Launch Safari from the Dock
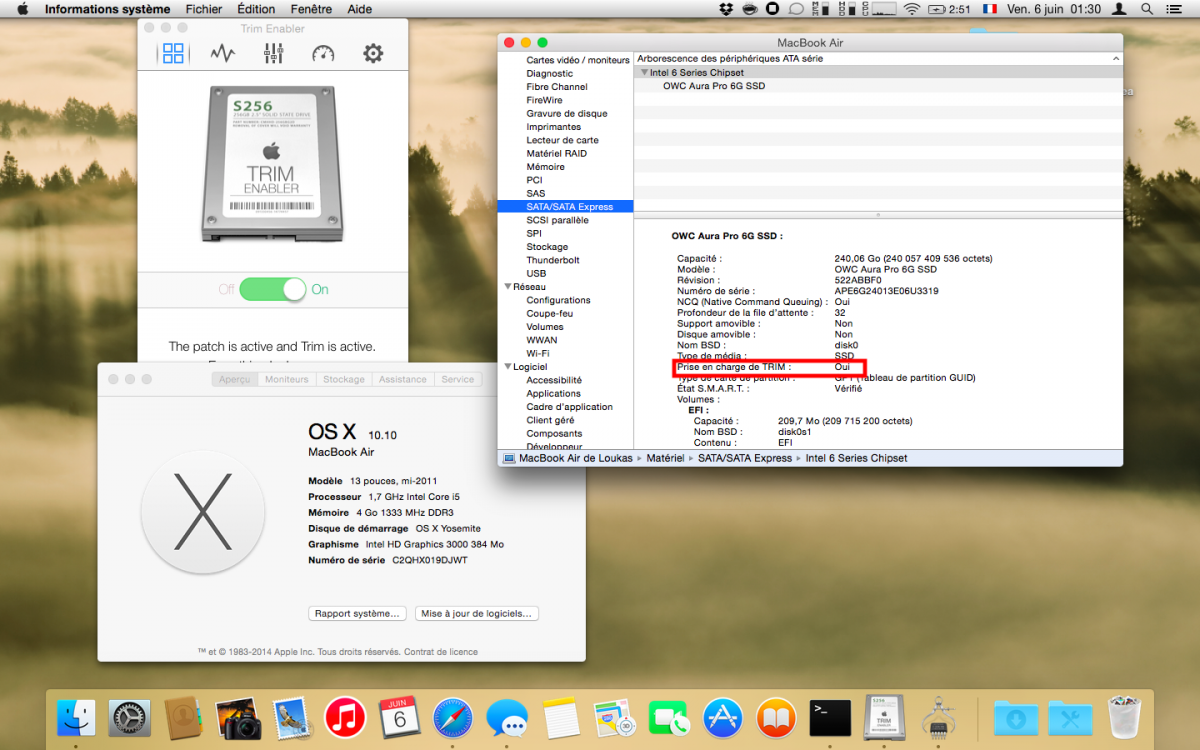Screen dimensions: 1200x750 pyautogui.click(x=453, y=717)
